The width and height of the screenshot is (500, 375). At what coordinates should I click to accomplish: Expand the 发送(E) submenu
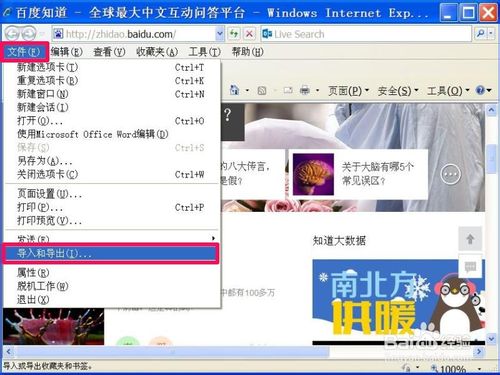pyautogui.click(x=112, y=238)
